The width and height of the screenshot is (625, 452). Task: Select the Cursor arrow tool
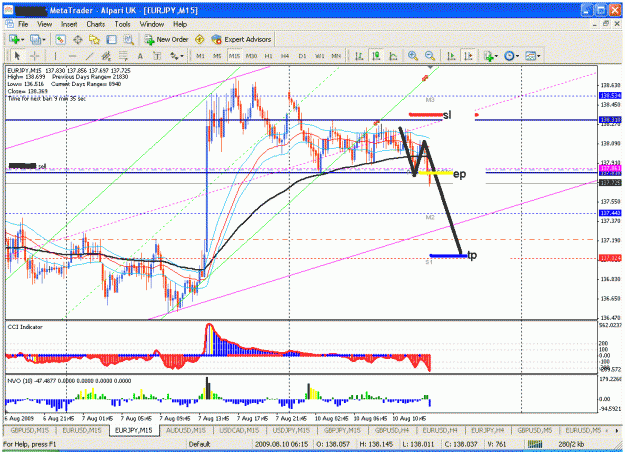tap(17, 56)
